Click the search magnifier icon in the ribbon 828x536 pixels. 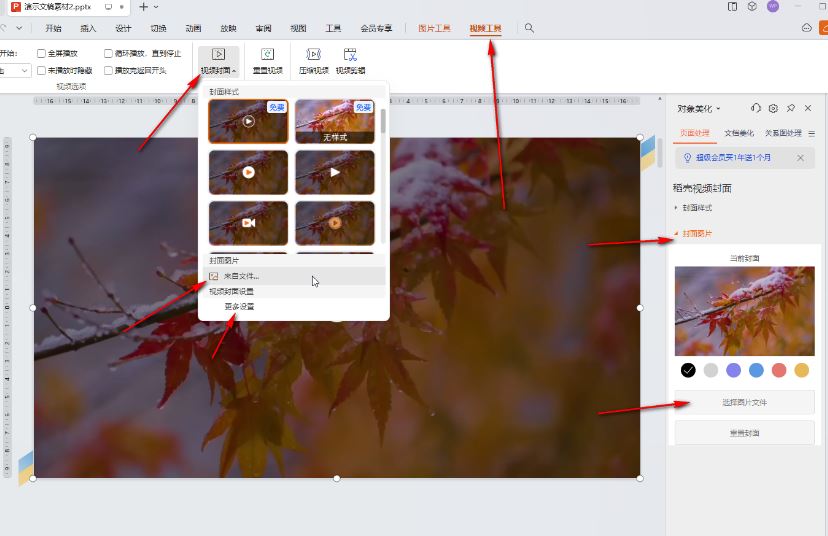[x=529, y=28]
